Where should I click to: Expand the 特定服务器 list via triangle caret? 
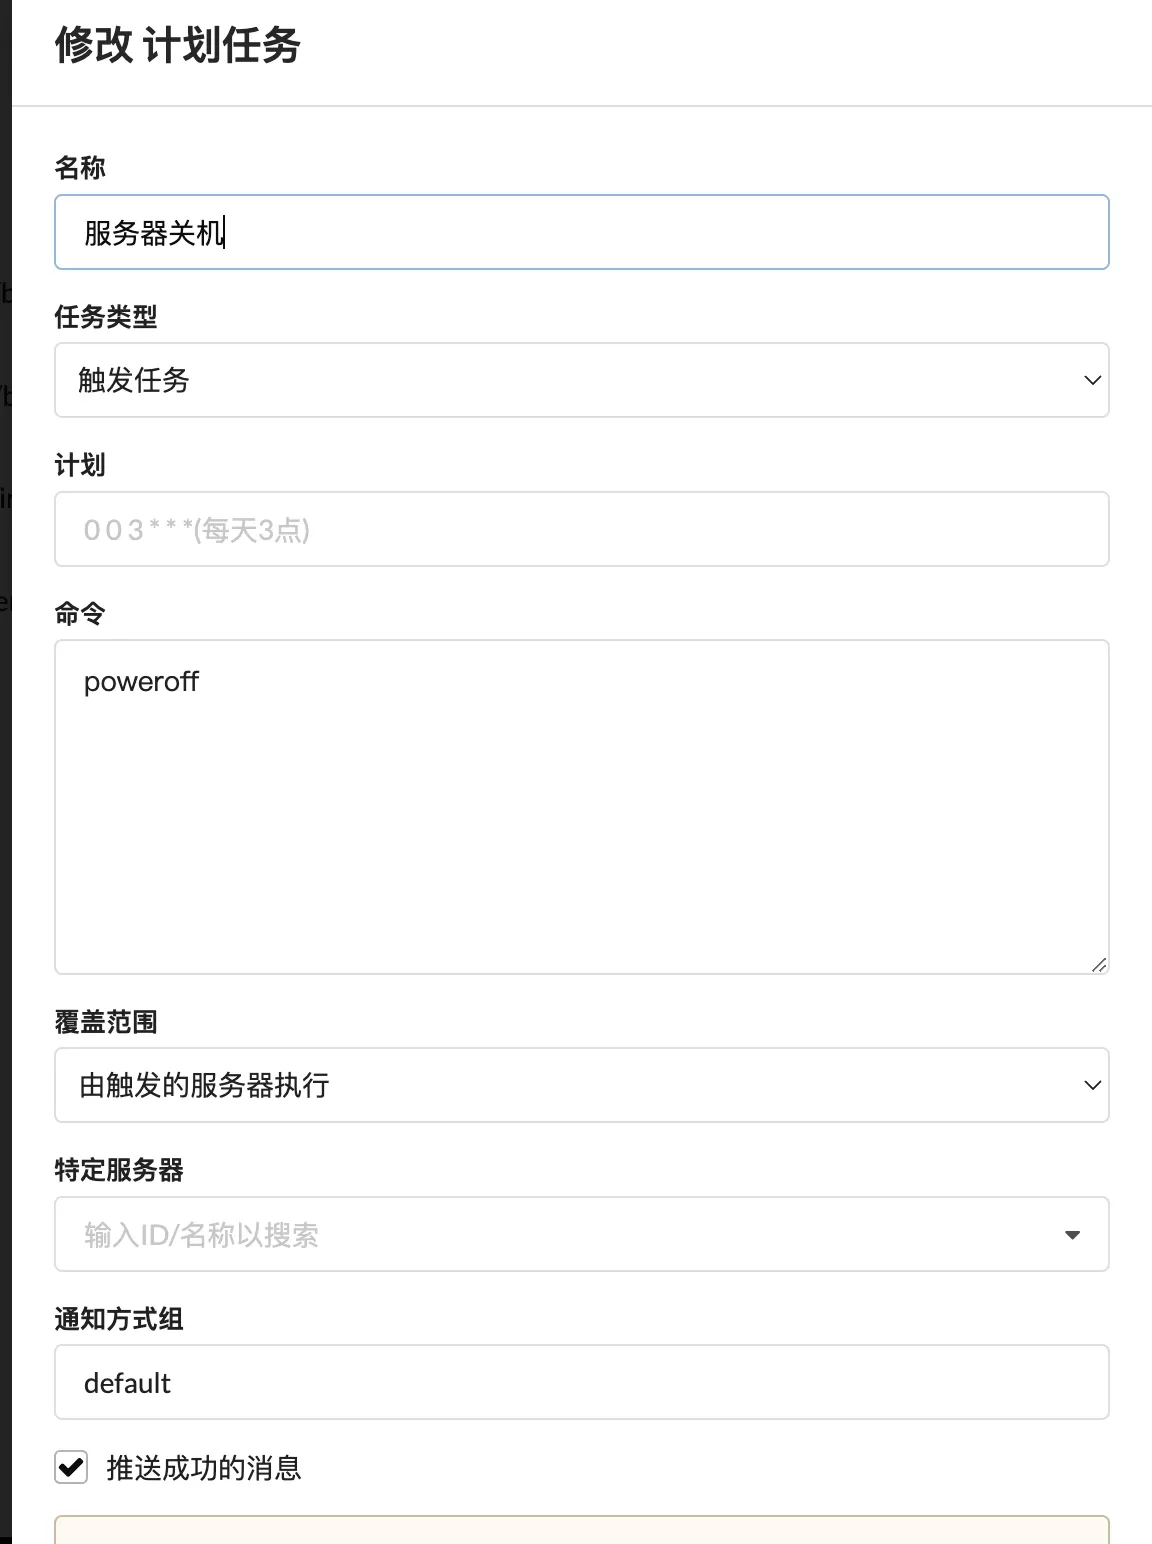pyautogui.click(x=1073, y=1235)
